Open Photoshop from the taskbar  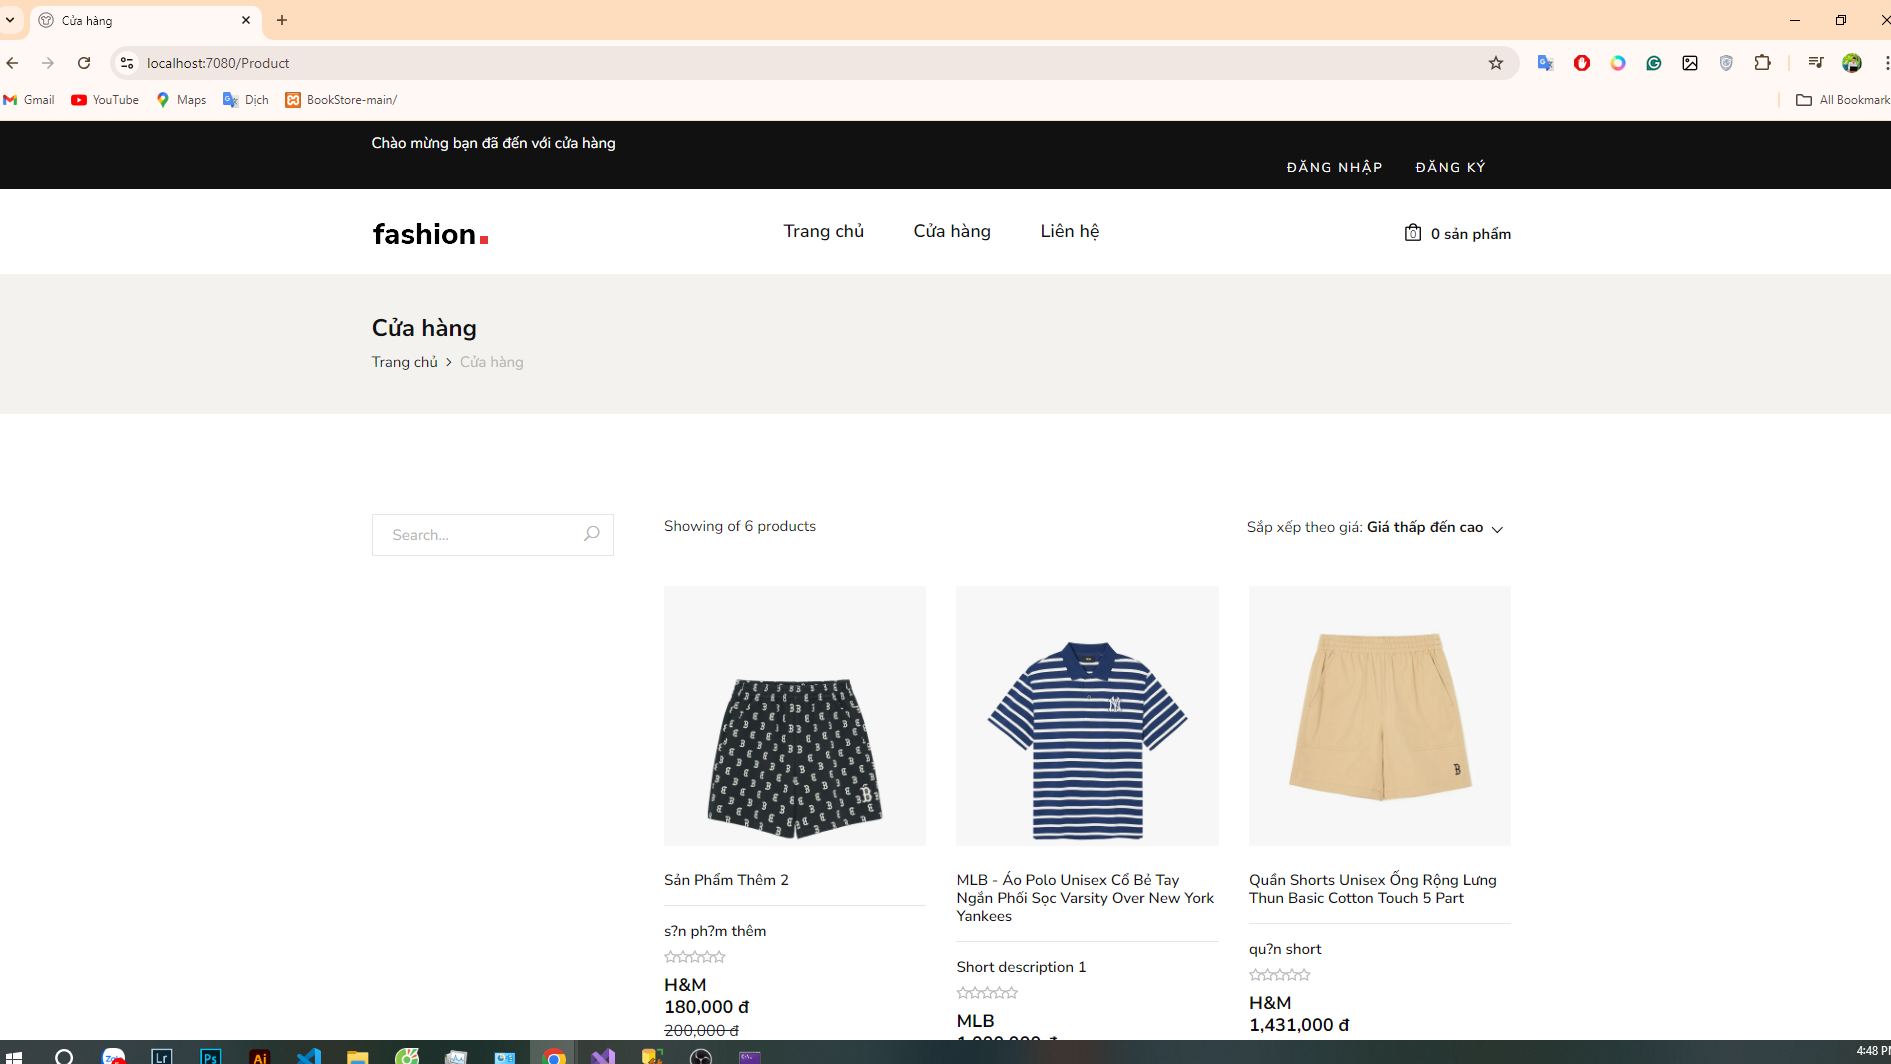tap(211, 1056)
